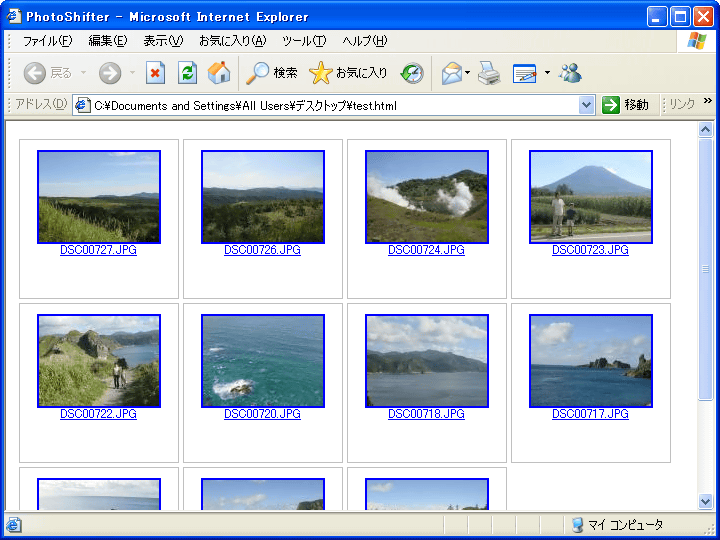
Task: Click the DSC00726 green valley thumbnail
Action: pos(263,197)
